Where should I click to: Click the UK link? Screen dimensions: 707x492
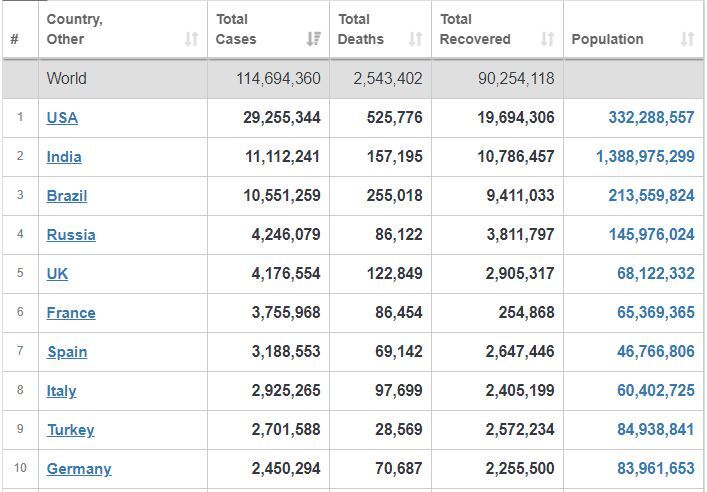[x=57, y=274]
